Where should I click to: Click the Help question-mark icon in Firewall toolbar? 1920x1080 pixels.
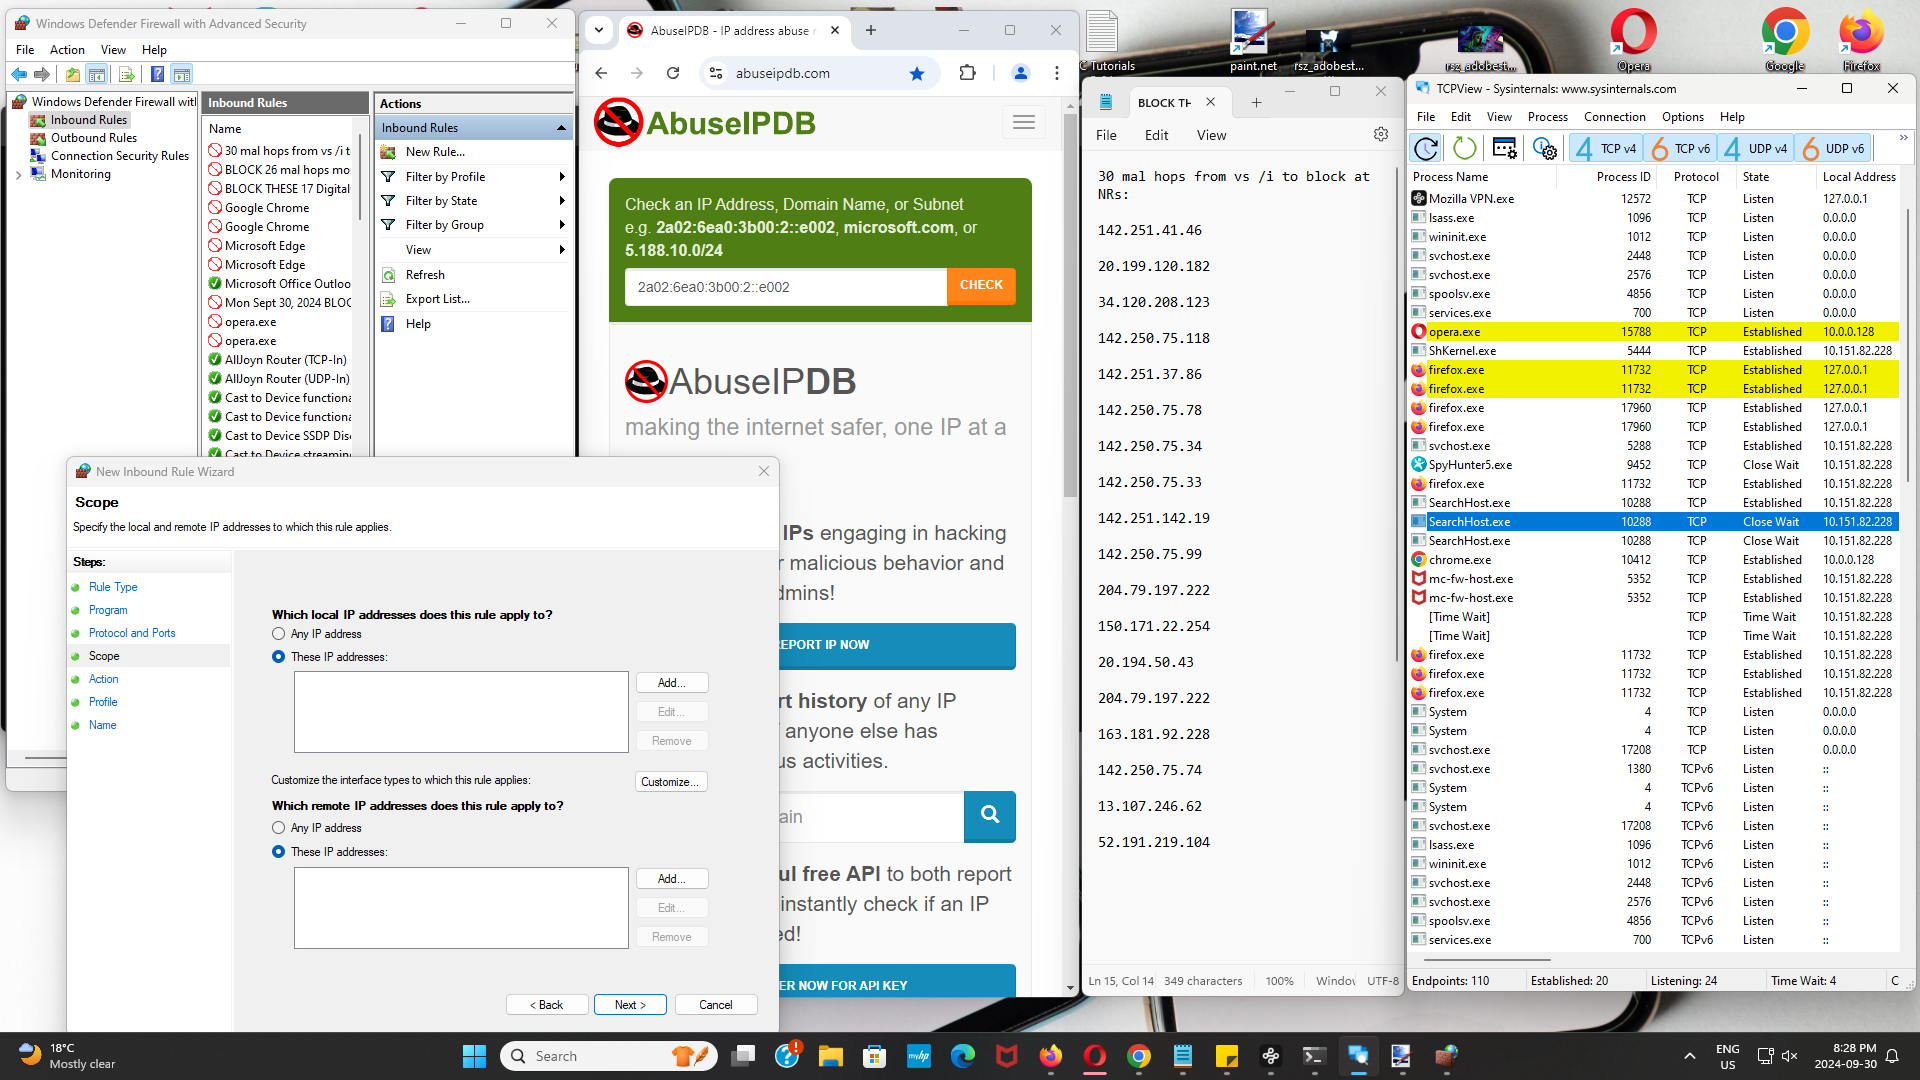tap(157, 74)
